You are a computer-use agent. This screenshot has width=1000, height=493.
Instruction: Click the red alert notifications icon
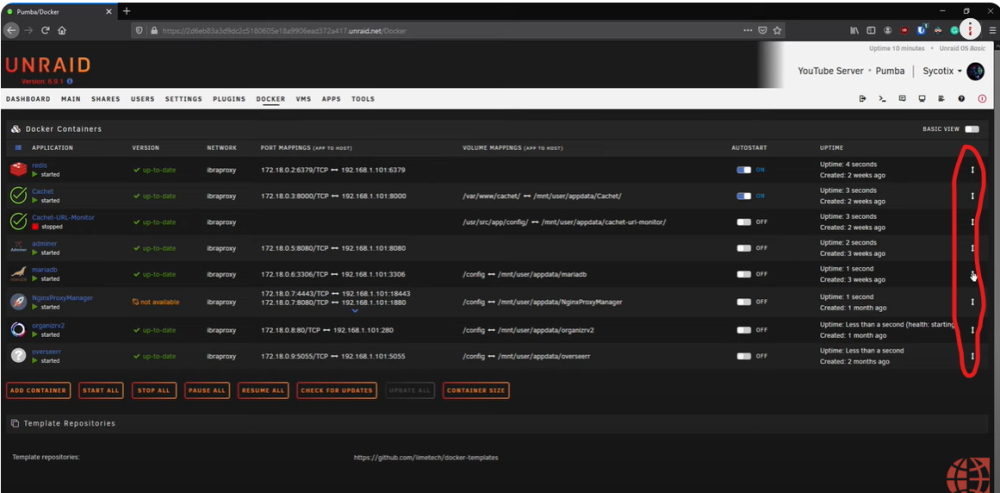[x=982, y=99]
